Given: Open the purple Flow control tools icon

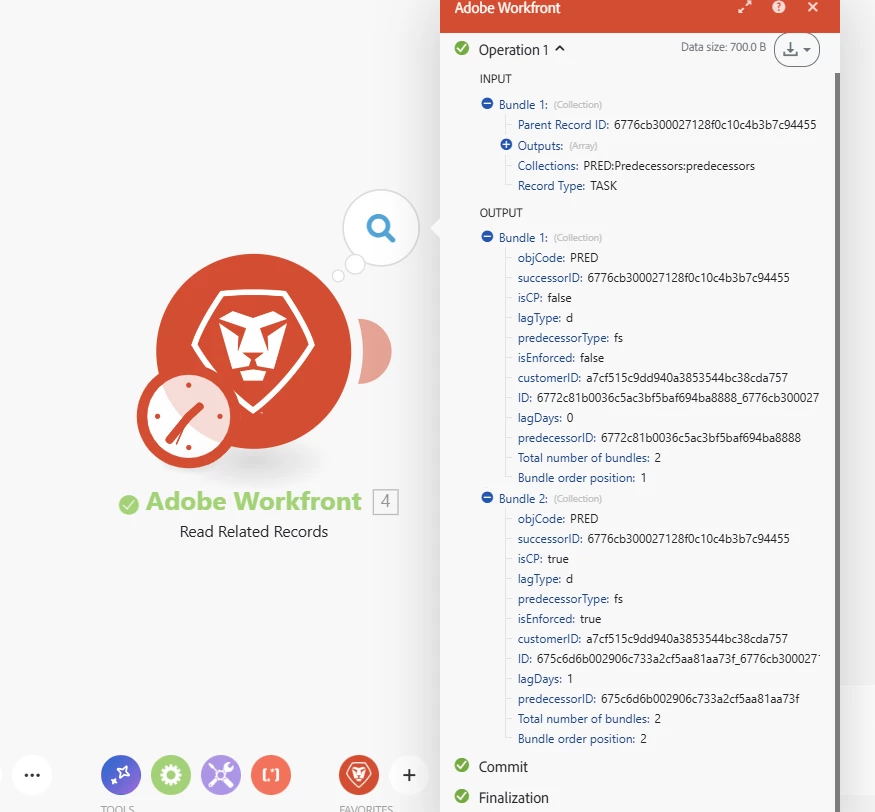Looking at the screenshot, I should 121,775.
